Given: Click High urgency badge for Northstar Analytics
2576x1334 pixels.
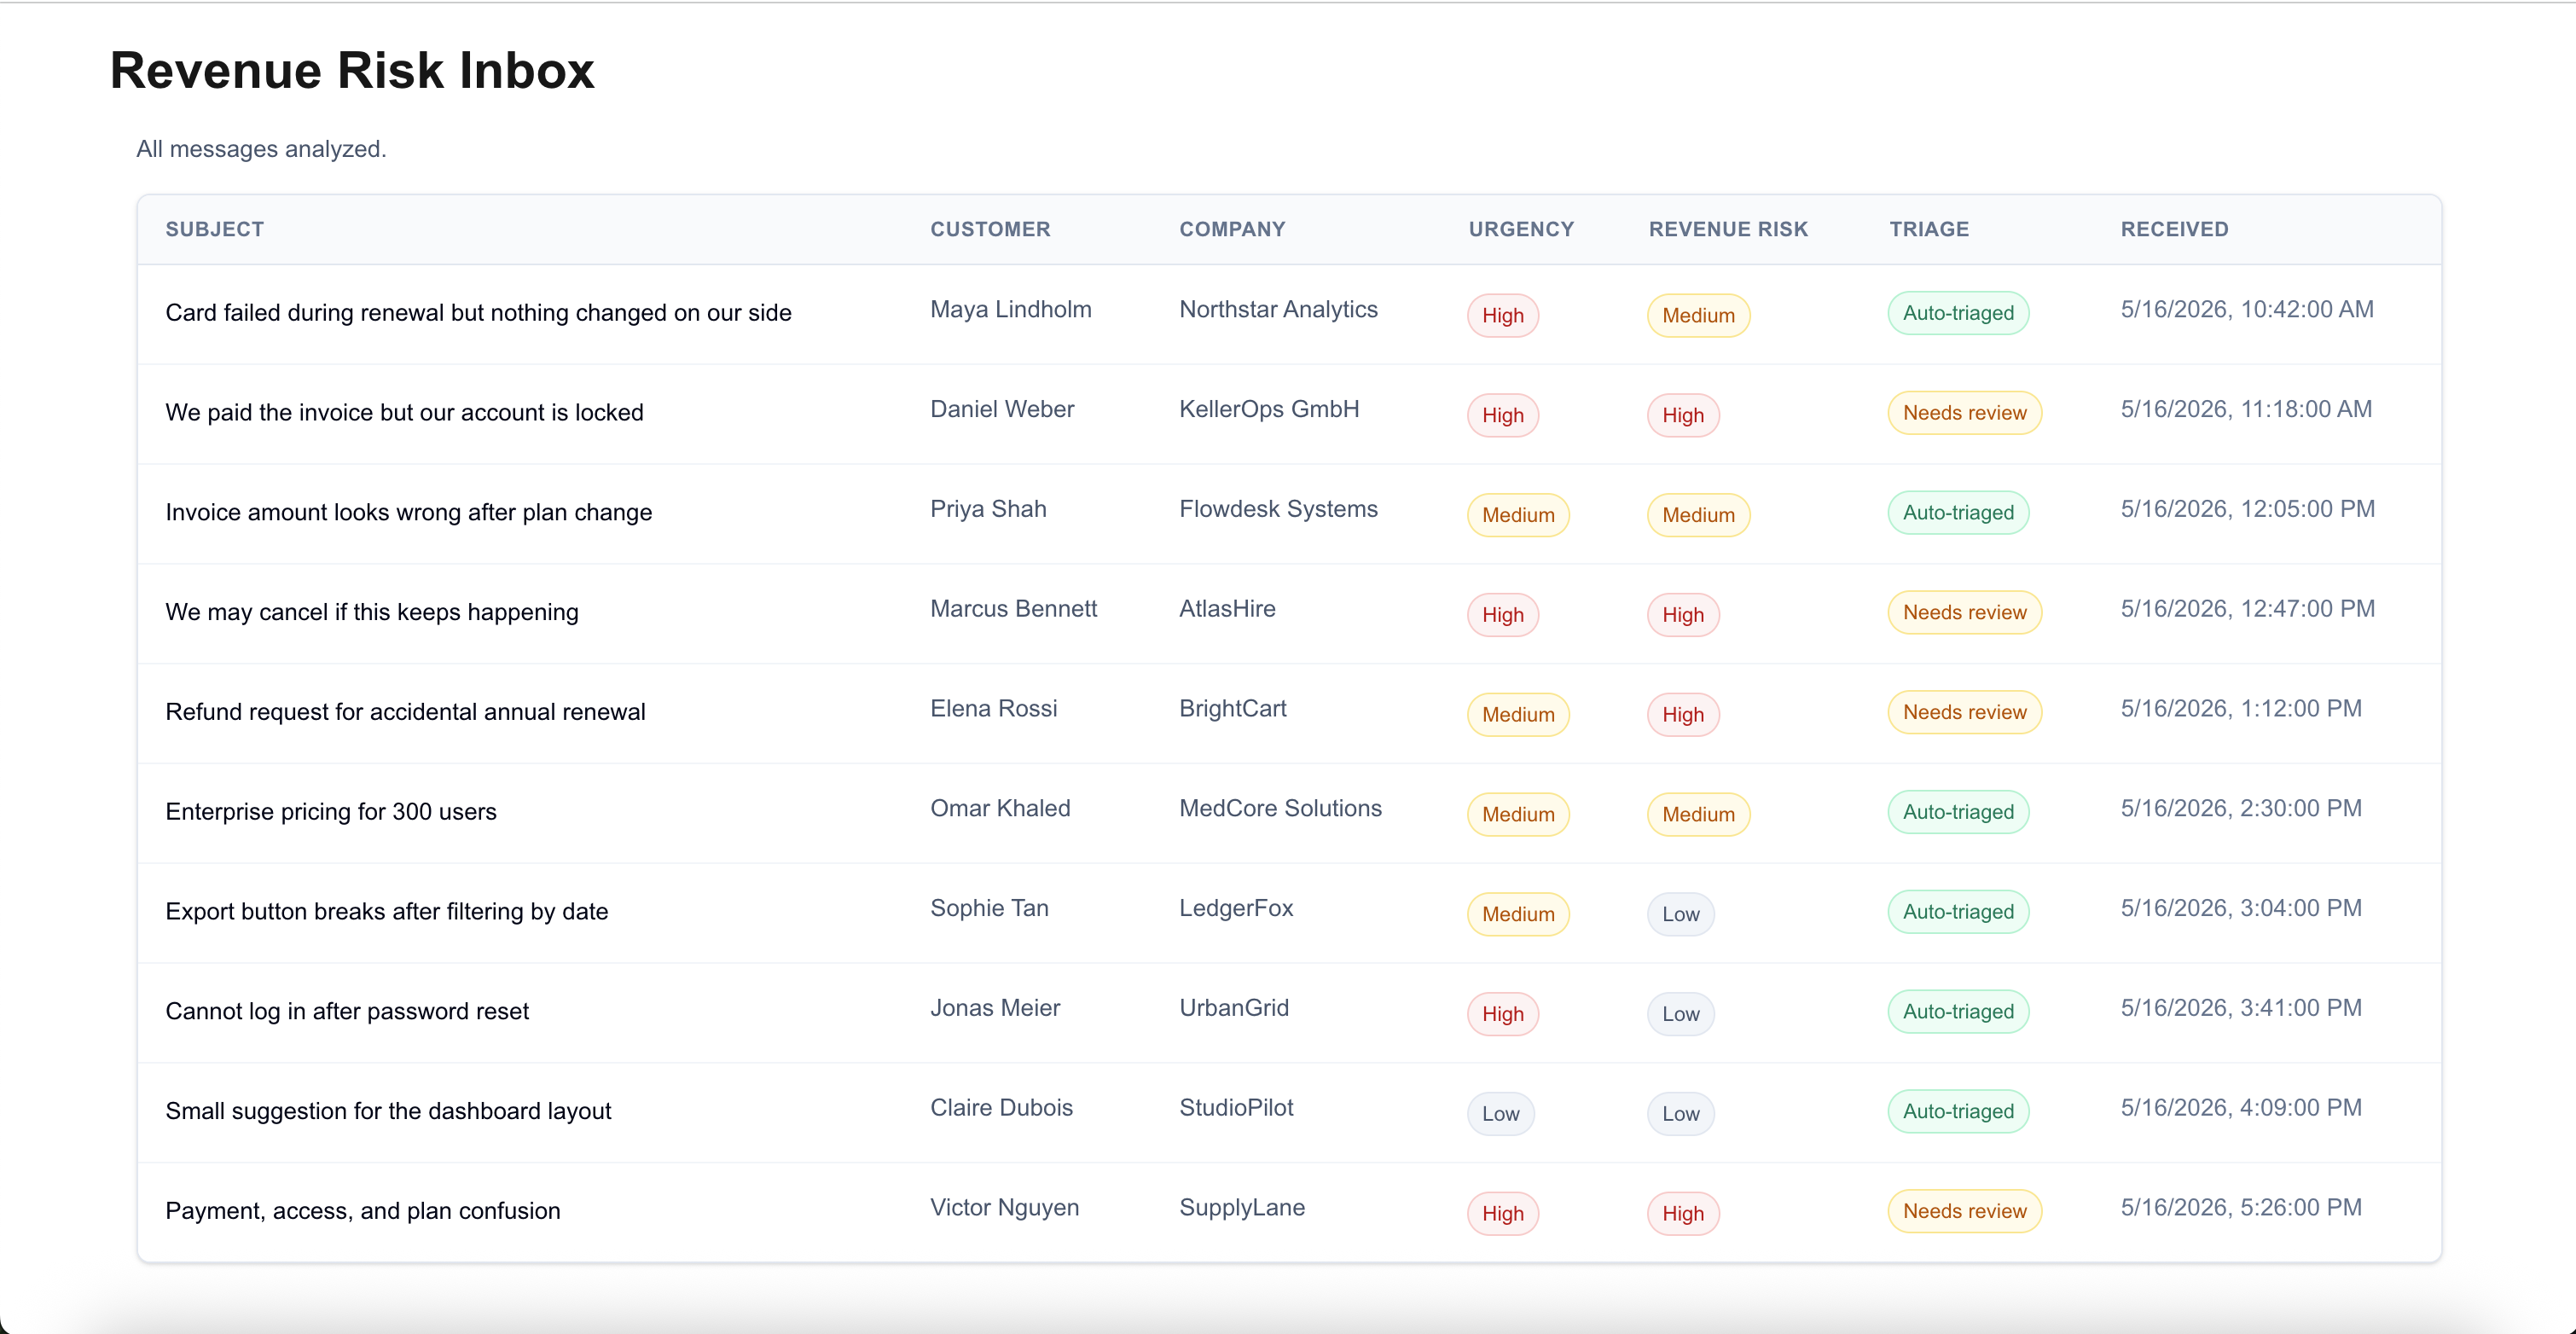Looking at the screenshot, I should point(1502,316).
